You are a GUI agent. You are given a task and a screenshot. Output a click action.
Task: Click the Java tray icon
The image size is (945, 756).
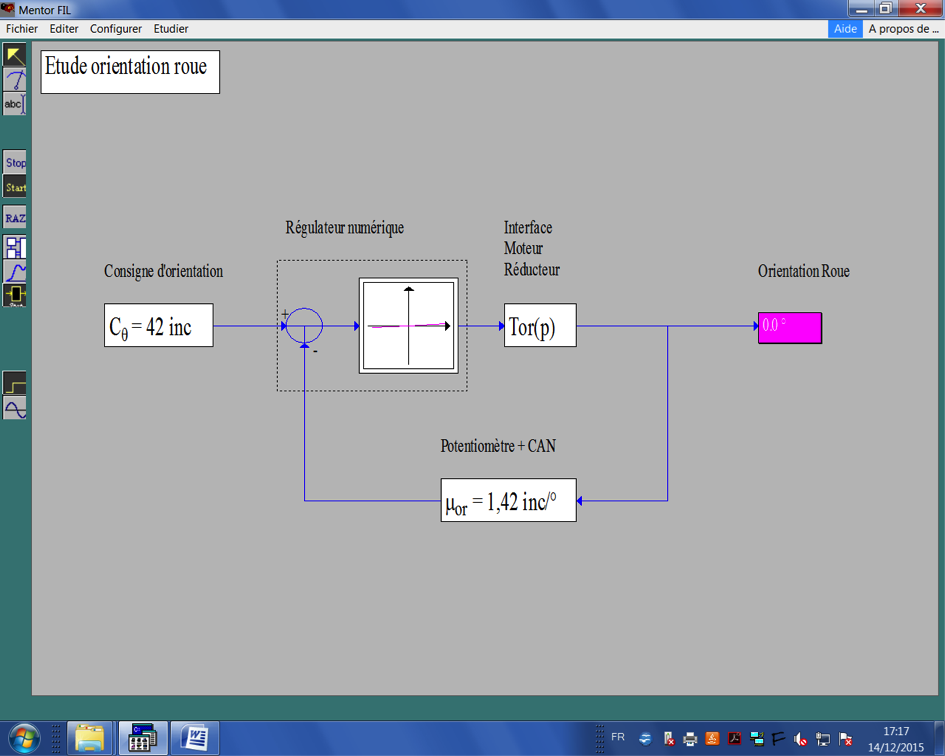(x=712, y=739)
